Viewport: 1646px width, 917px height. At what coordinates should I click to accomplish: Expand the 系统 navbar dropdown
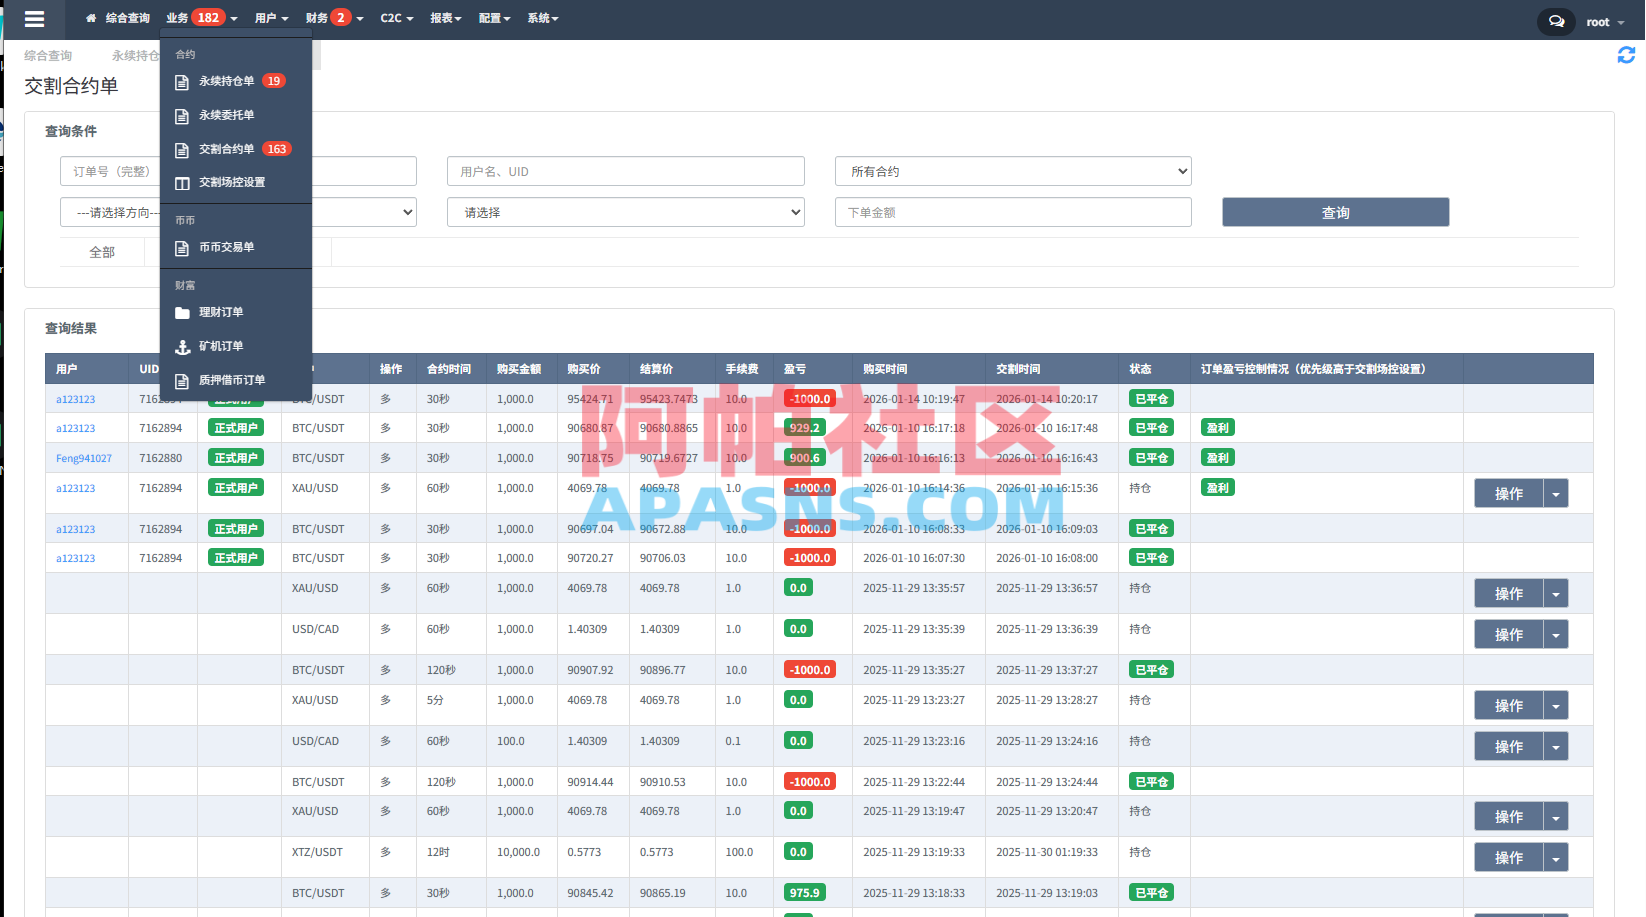click(x=543, y=18)
